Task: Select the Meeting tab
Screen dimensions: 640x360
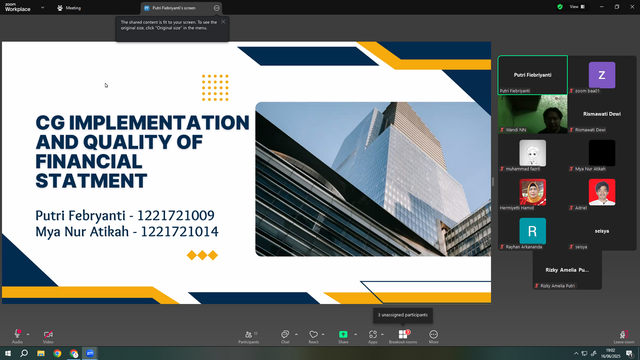Action: coord(69,8)
